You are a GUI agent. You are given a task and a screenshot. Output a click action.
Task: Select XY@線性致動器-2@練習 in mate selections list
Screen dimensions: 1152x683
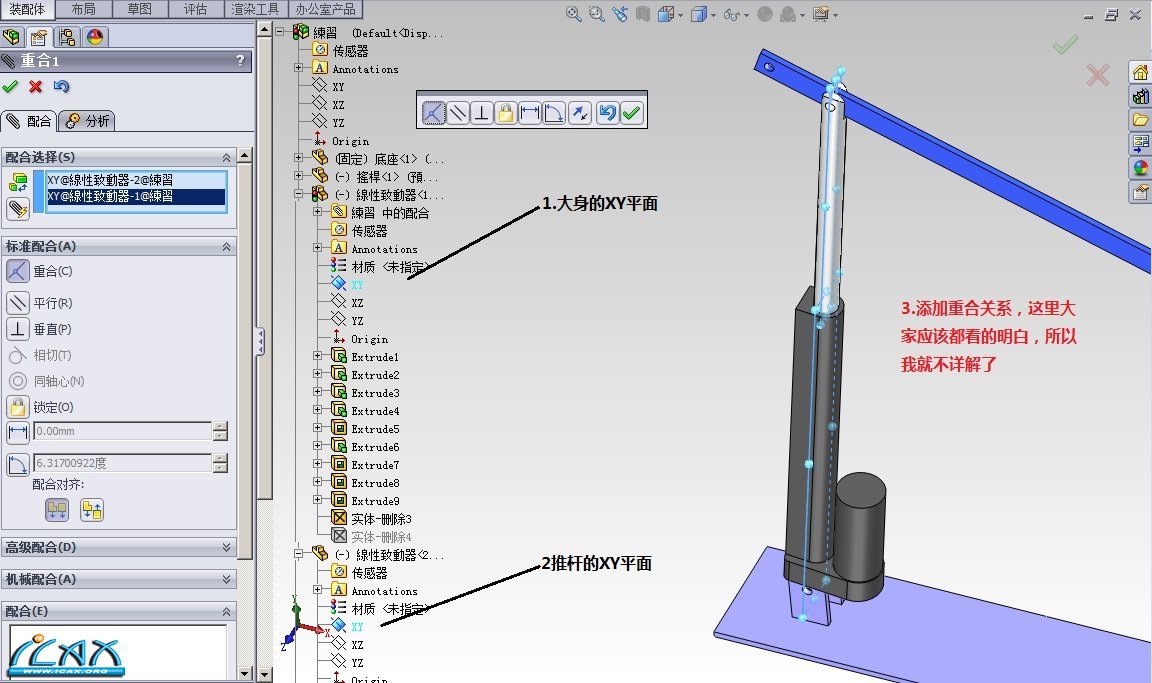tap(109, 180)
